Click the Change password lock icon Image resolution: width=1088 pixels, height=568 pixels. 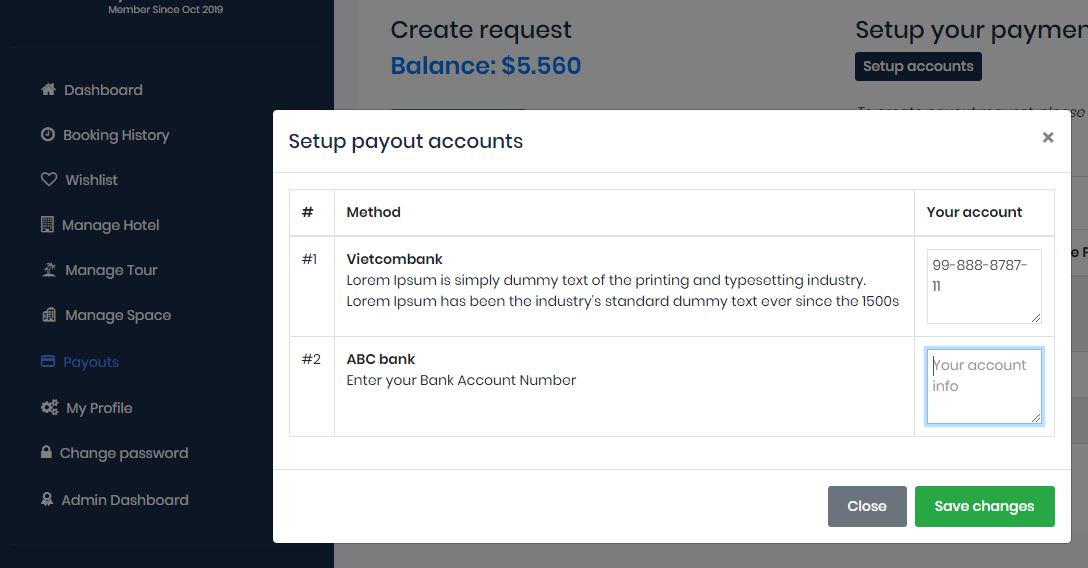click(46, 453)
